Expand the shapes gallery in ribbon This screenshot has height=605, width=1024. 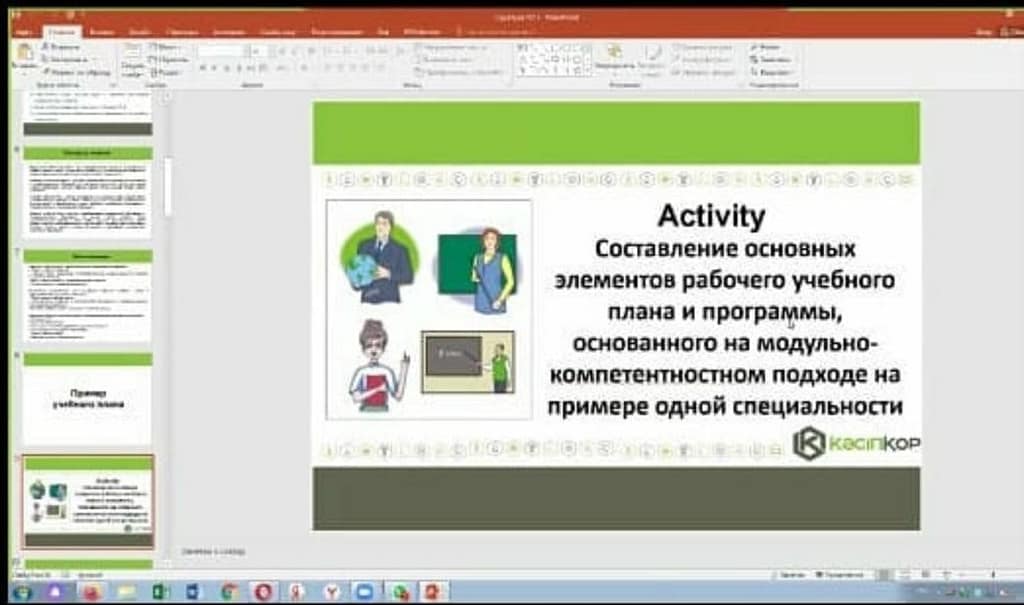pos(587,71)
